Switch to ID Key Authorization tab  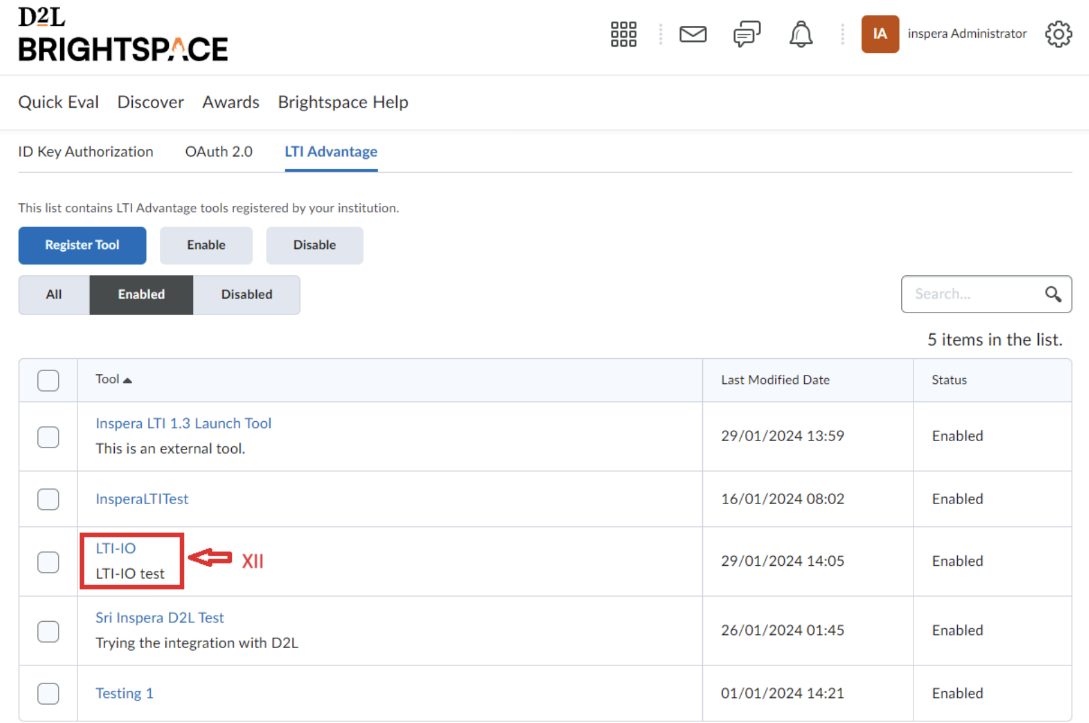pyautogui.click(x=85, y=151)
